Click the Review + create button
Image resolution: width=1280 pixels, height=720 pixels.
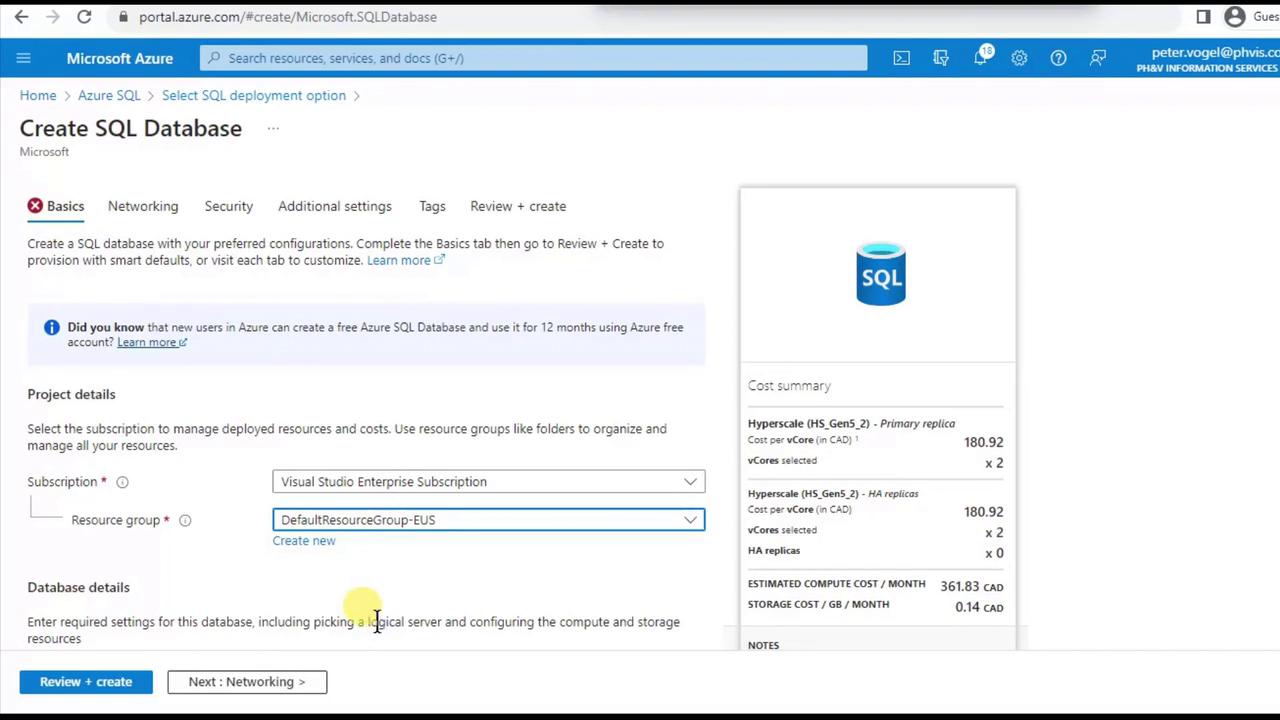(x=86, y=682)
